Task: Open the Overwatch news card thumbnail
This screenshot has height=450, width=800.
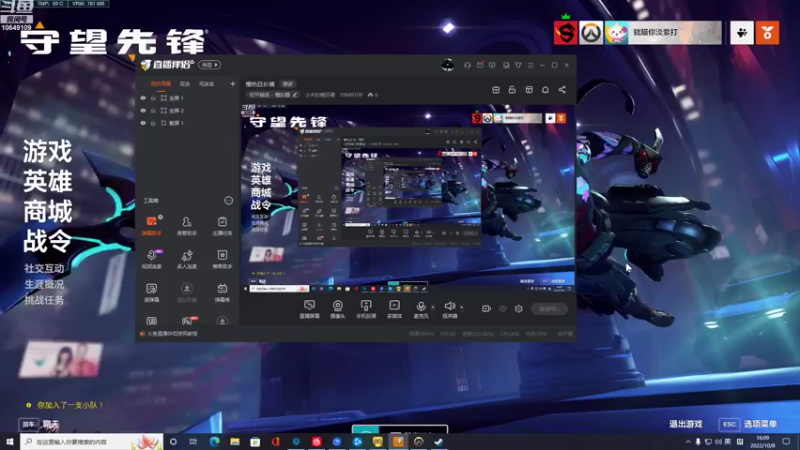Action: (x=60, y=359)
